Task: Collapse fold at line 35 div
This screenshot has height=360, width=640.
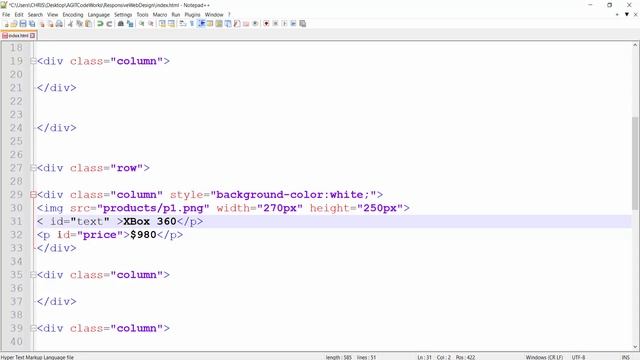Action: [33, 275]
